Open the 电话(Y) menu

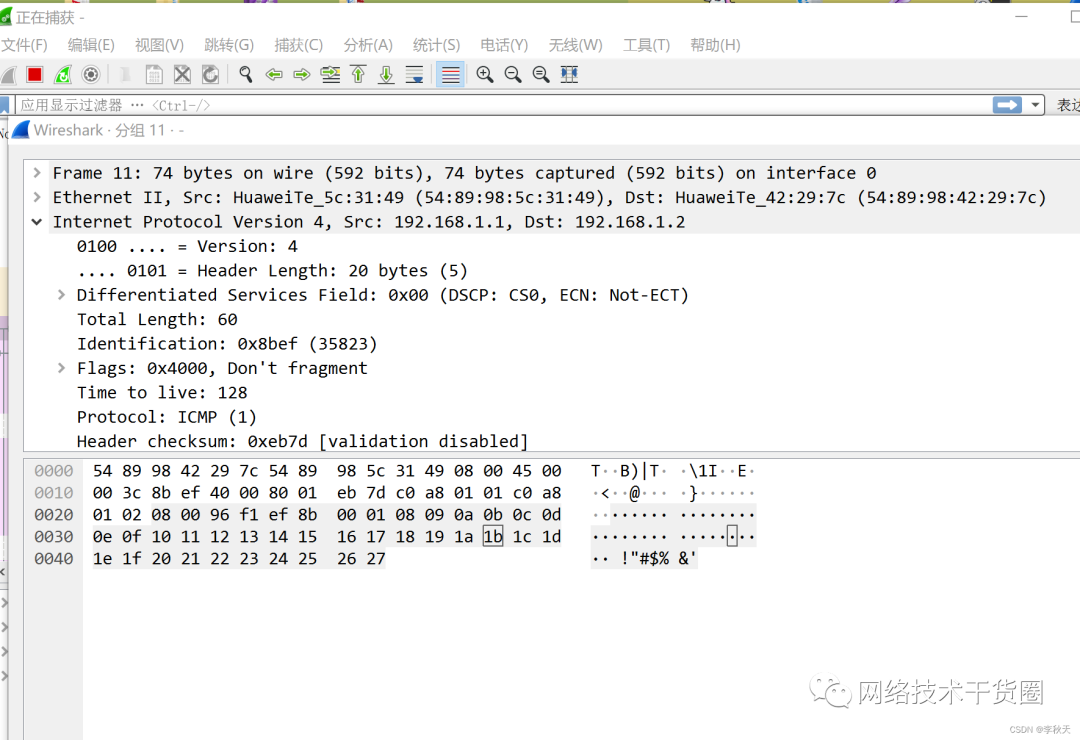tap(504, 45)
